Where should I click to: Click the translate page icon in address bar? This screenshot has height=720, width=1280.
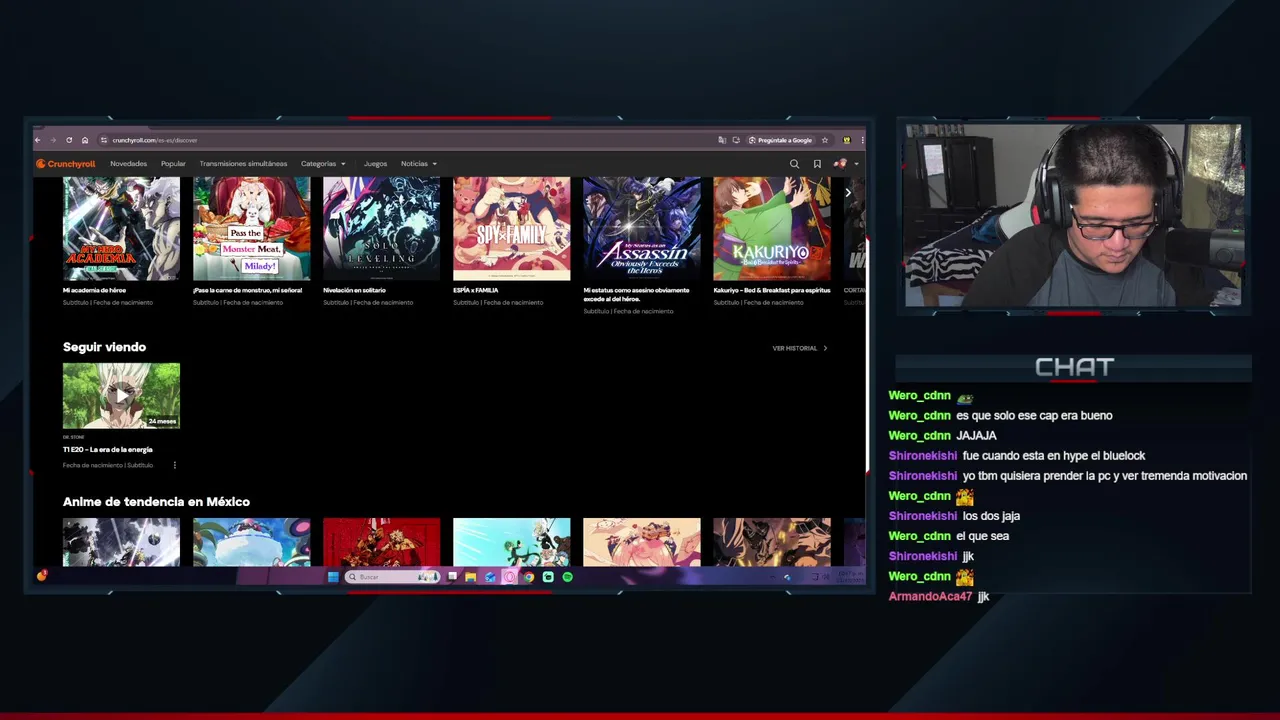[722, 140]
